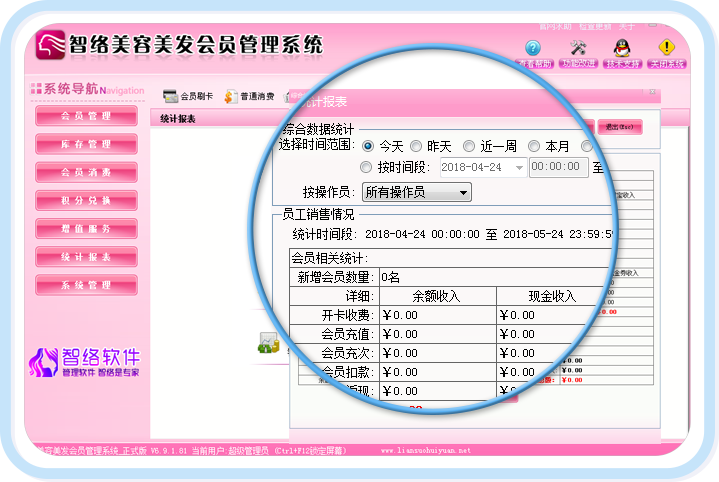This screenshot has height=482, width=719.
Task: Click the hair logo beside the system title
Action: pos(50,45)
